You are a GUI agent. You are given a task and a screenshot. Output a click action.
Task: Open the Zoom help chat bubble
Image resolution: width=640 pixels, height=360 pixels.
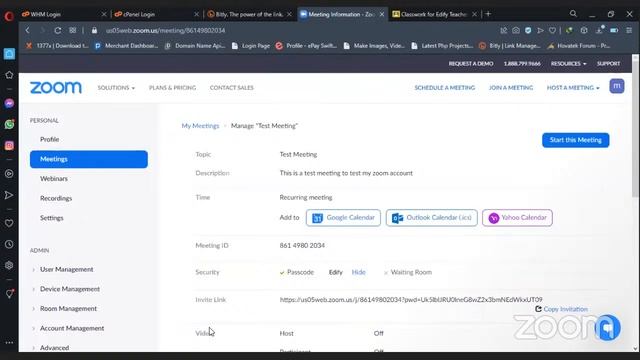tap(607, 328)
